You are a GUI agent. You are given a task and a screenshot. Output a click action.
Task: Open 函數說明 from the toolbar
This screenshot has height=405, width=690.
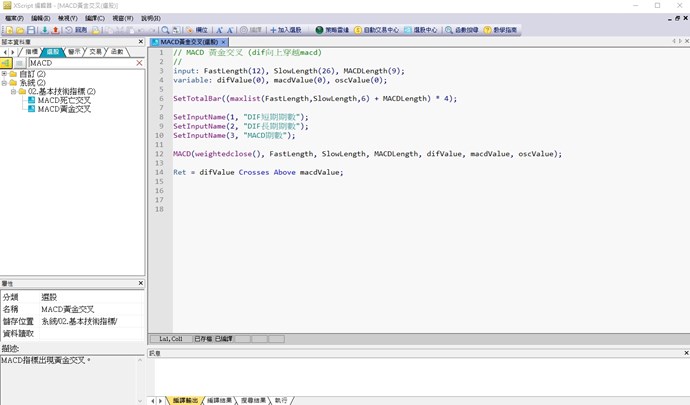coord(461,30)
